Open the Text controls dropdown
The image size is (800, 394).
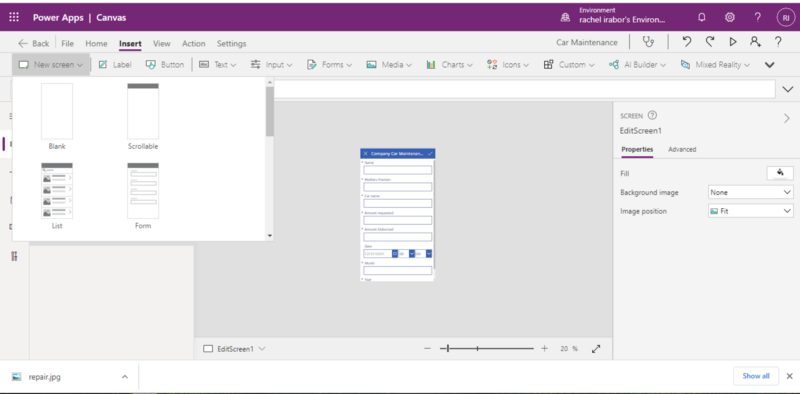217,65
